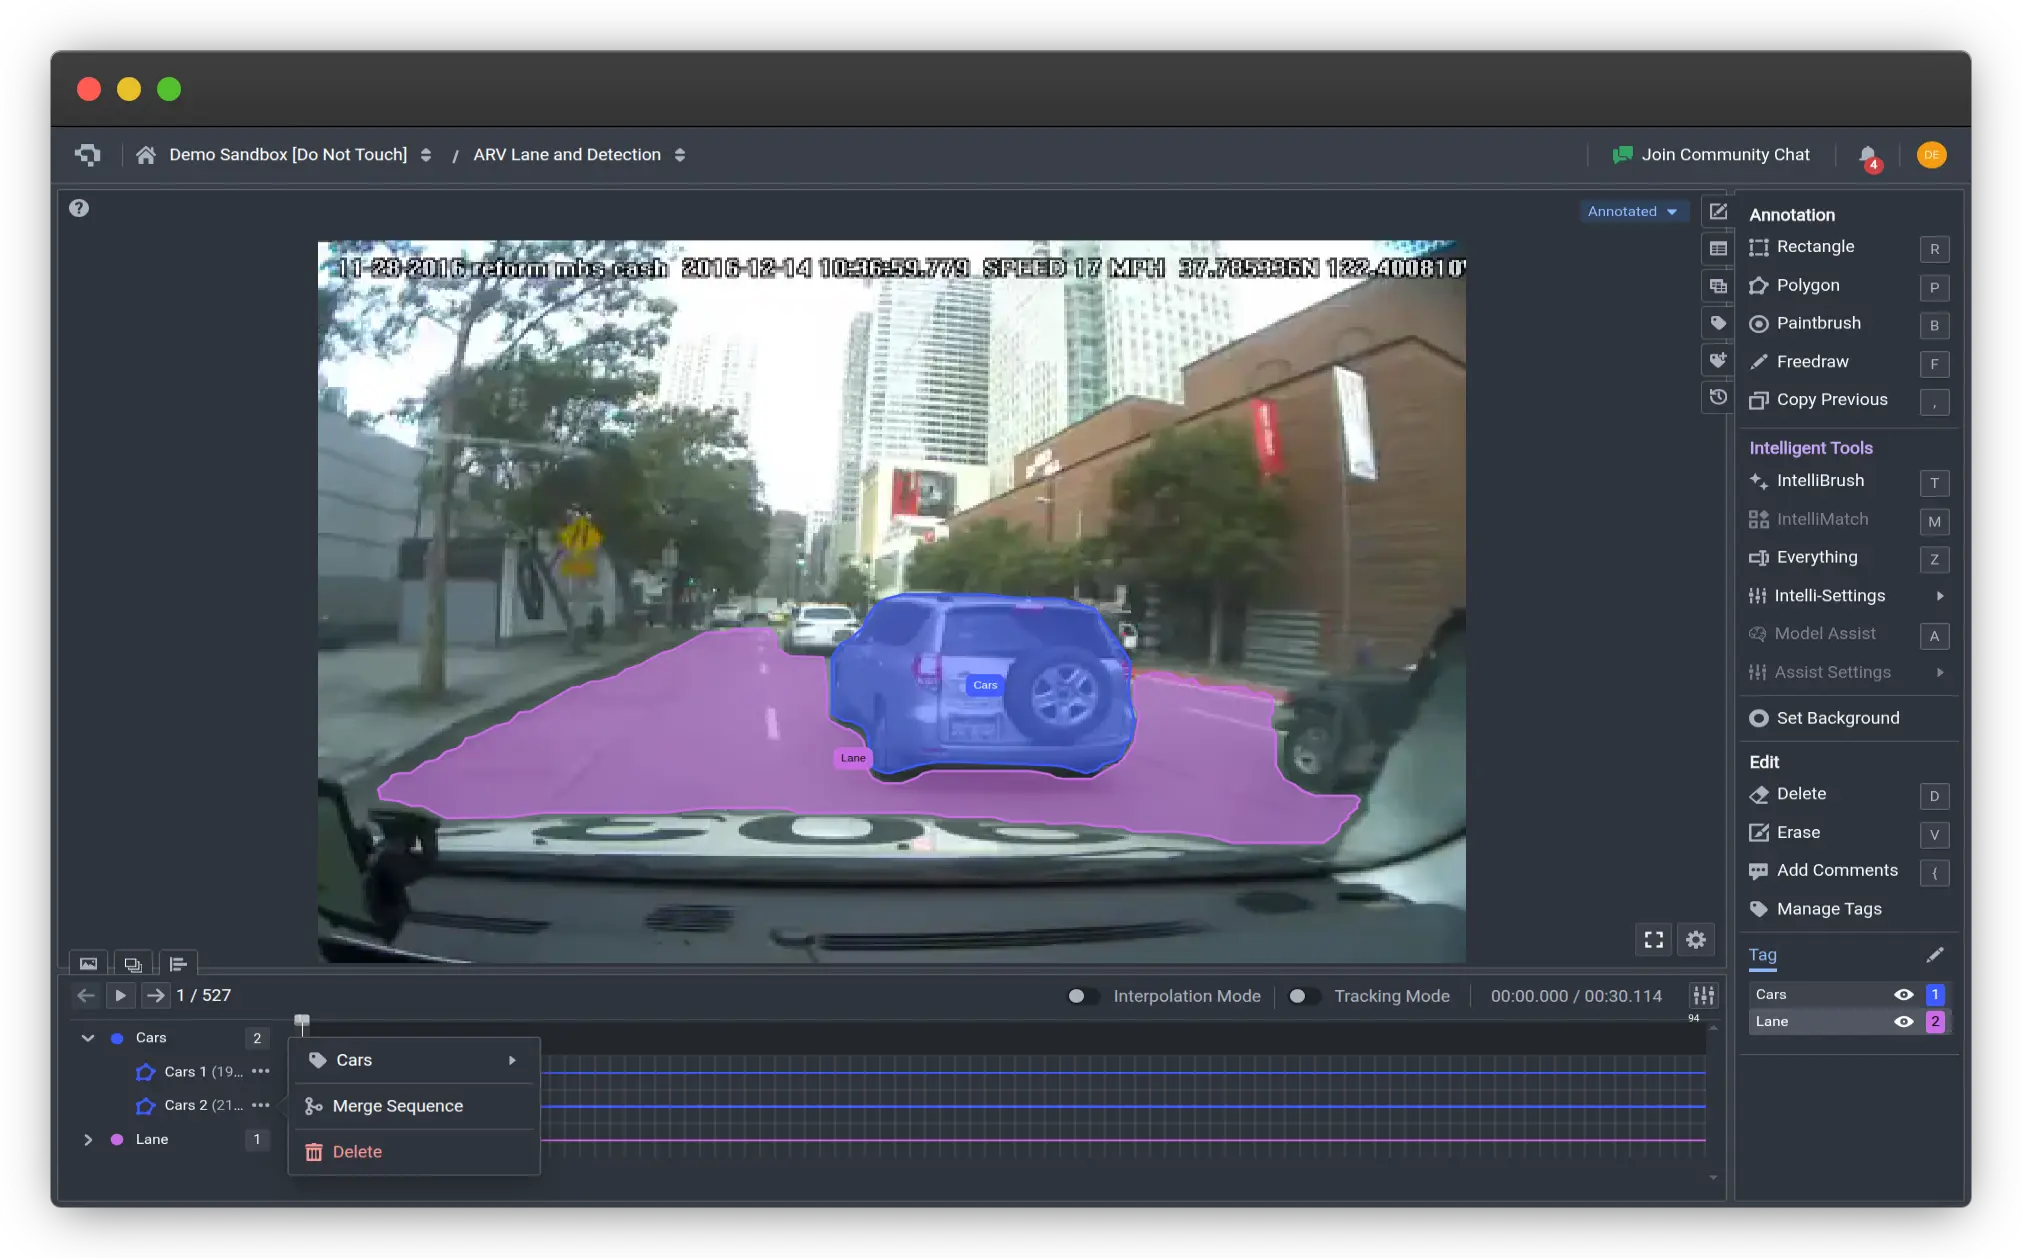
Task: Open notifications bell icon
Action: tap(1867, 156)
